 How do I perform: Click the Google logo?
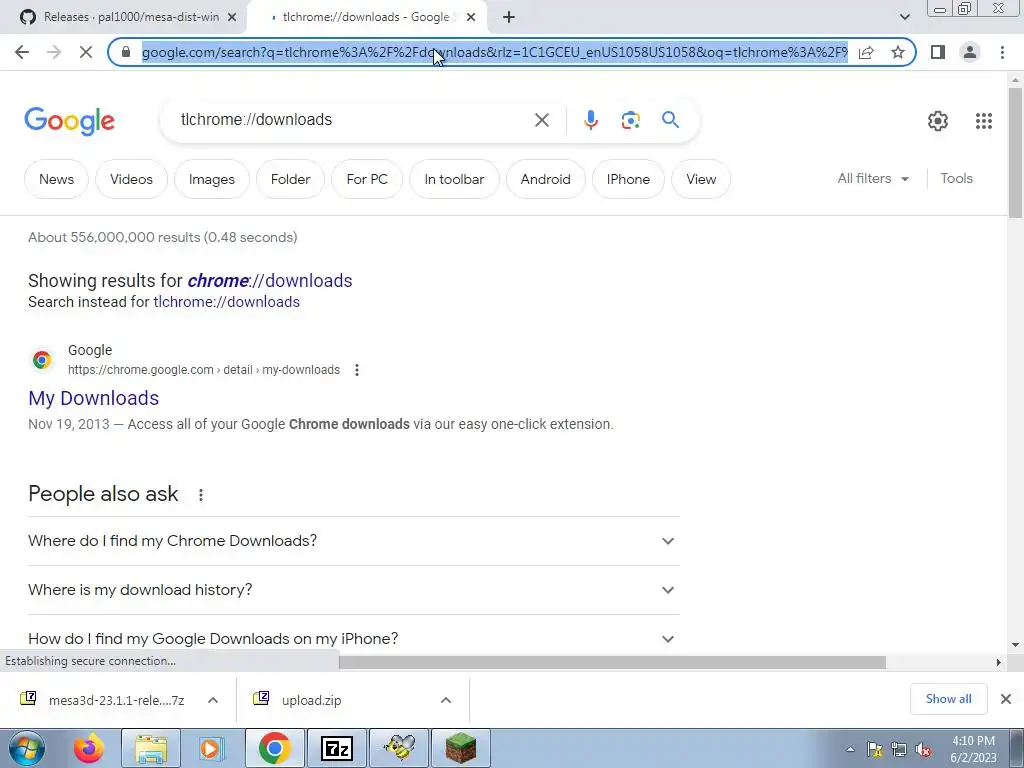[x=69, y=121]
